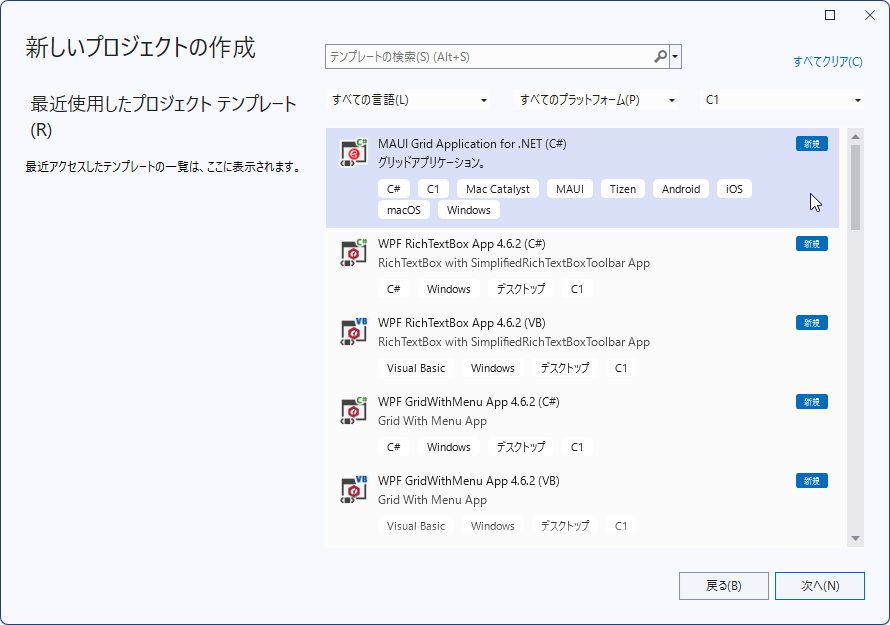
Task: Select WPF RichTextBox App 4.6.2 (VB) title
Action: click(461, 322)
